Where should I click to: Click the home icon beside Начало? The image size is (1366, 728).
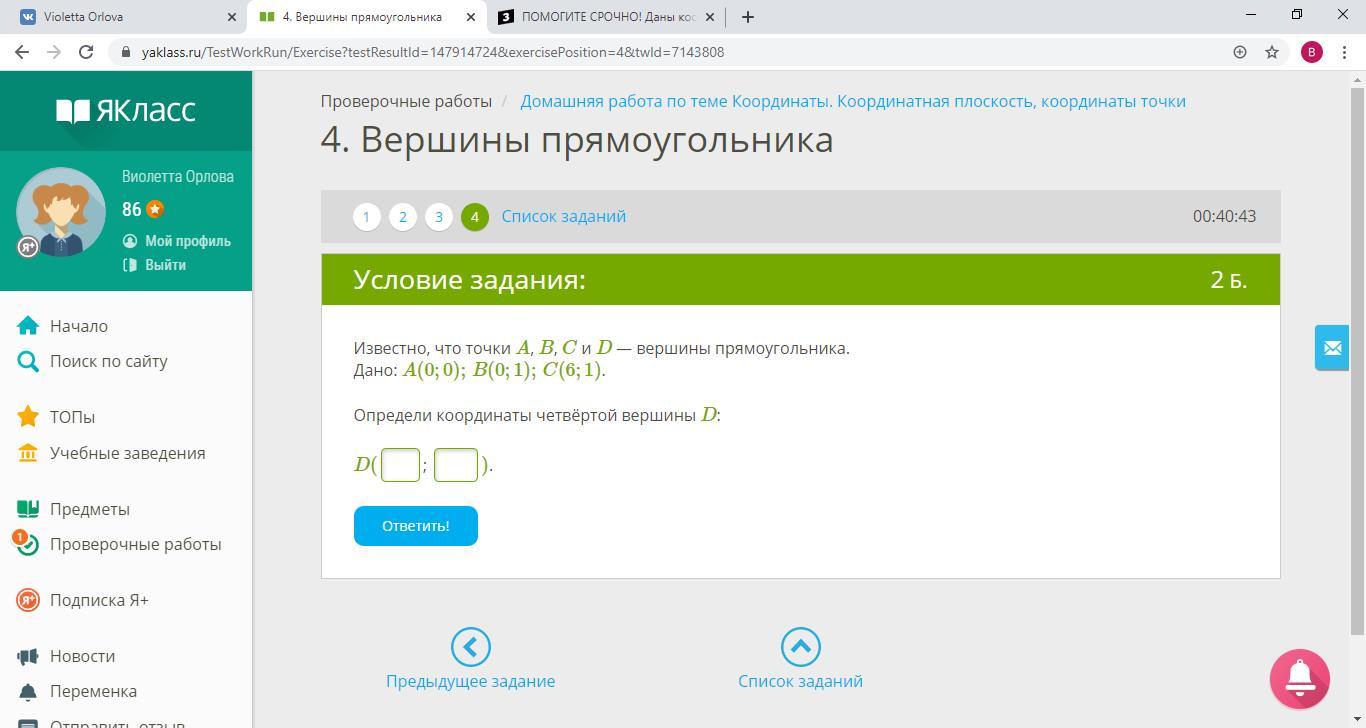coord(28,326)
